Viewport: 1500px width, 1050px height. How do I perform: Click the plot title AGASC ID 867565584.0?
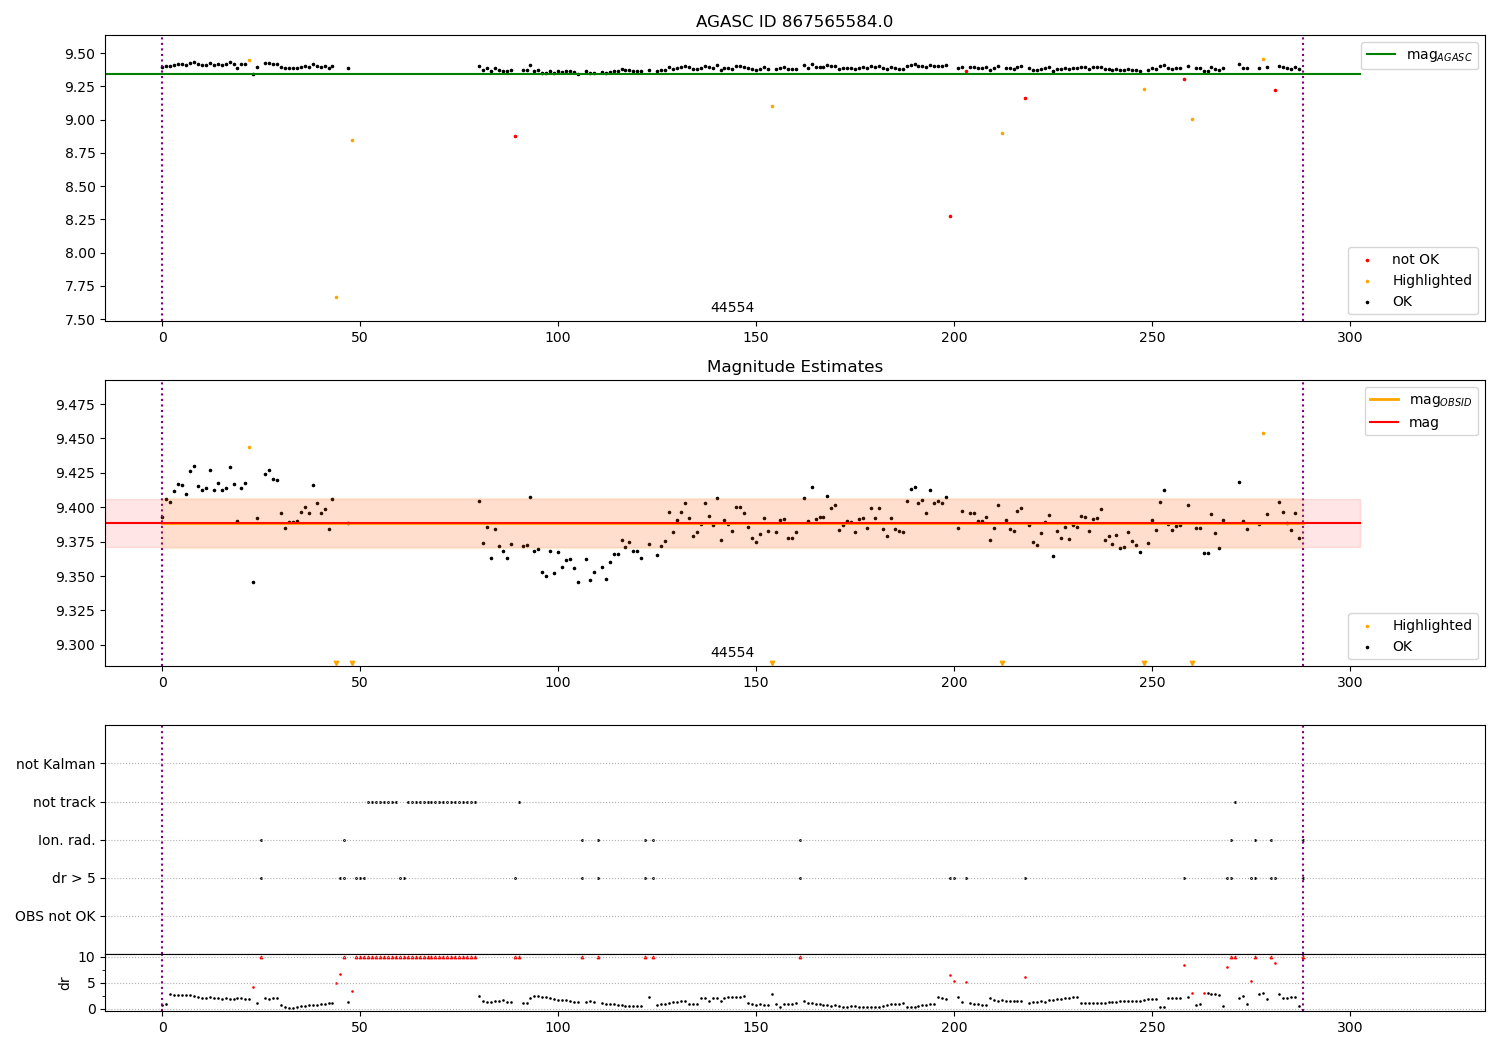[x=794, y=22]
